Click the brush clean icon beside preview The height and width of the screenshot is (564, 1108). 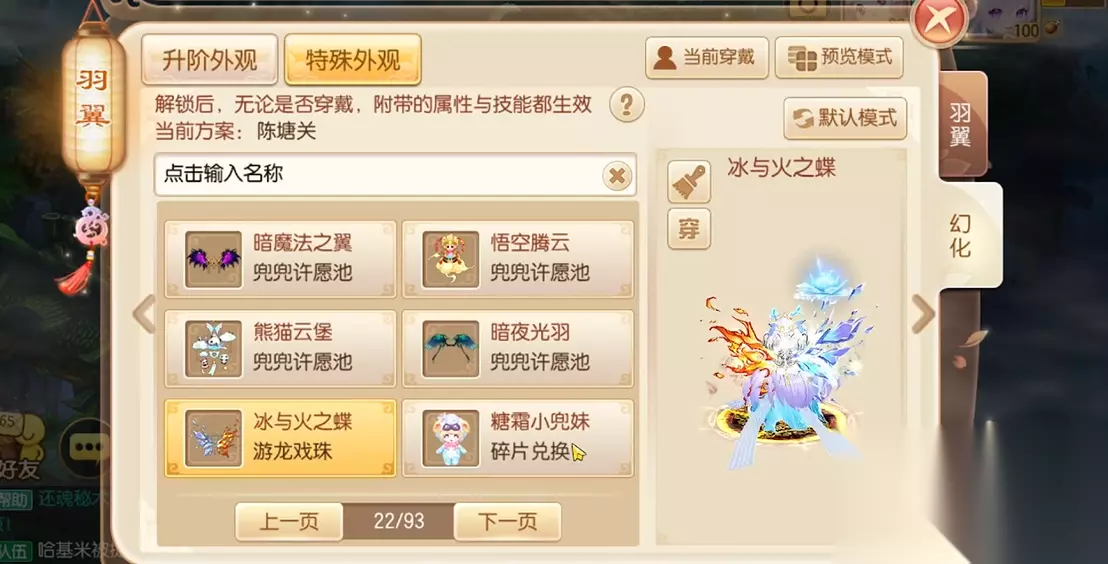click(689, 182)
